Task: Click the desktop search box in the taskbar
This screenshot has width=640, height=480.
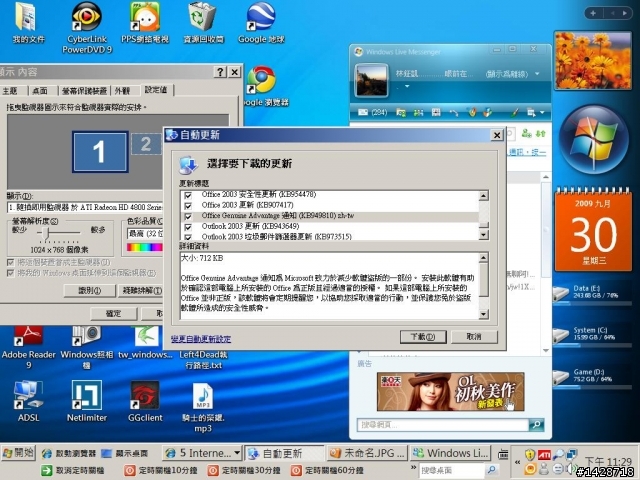Action: [452, 471]
